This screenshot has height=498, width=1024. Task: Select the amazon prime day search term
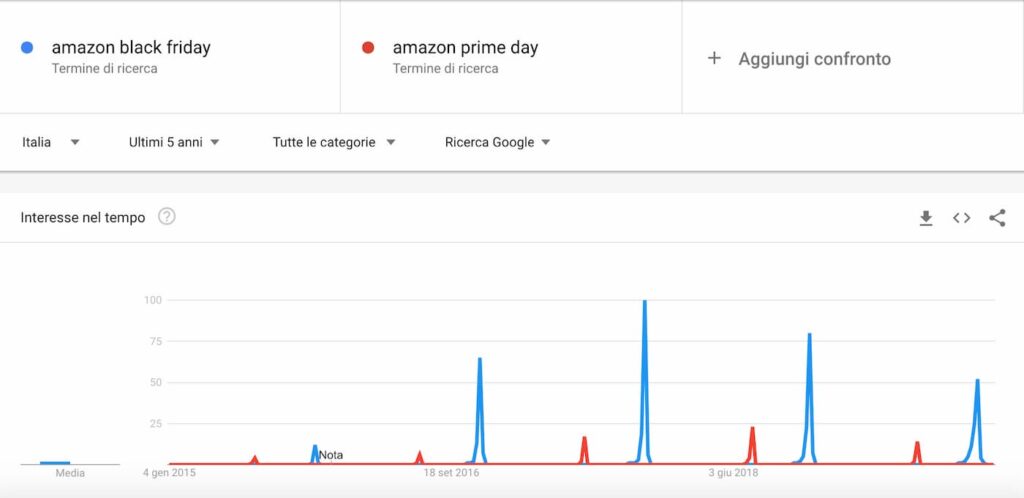(465, 48)
